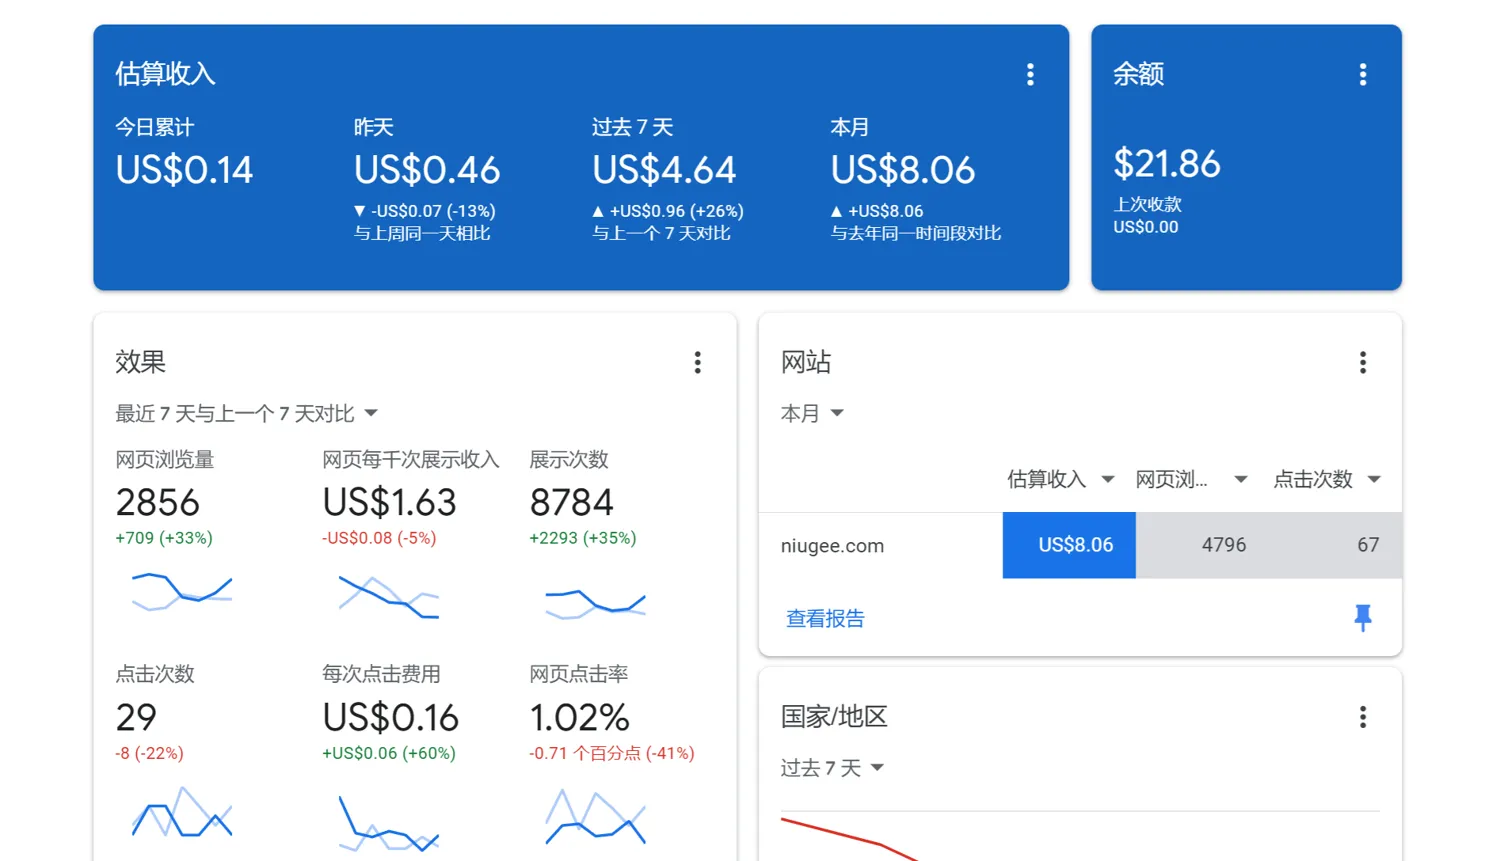Click the 网页每千次展示收入 sparkline chart
Image resolution: width=1500 pixels, height=861 pixels.
[388, 597]
